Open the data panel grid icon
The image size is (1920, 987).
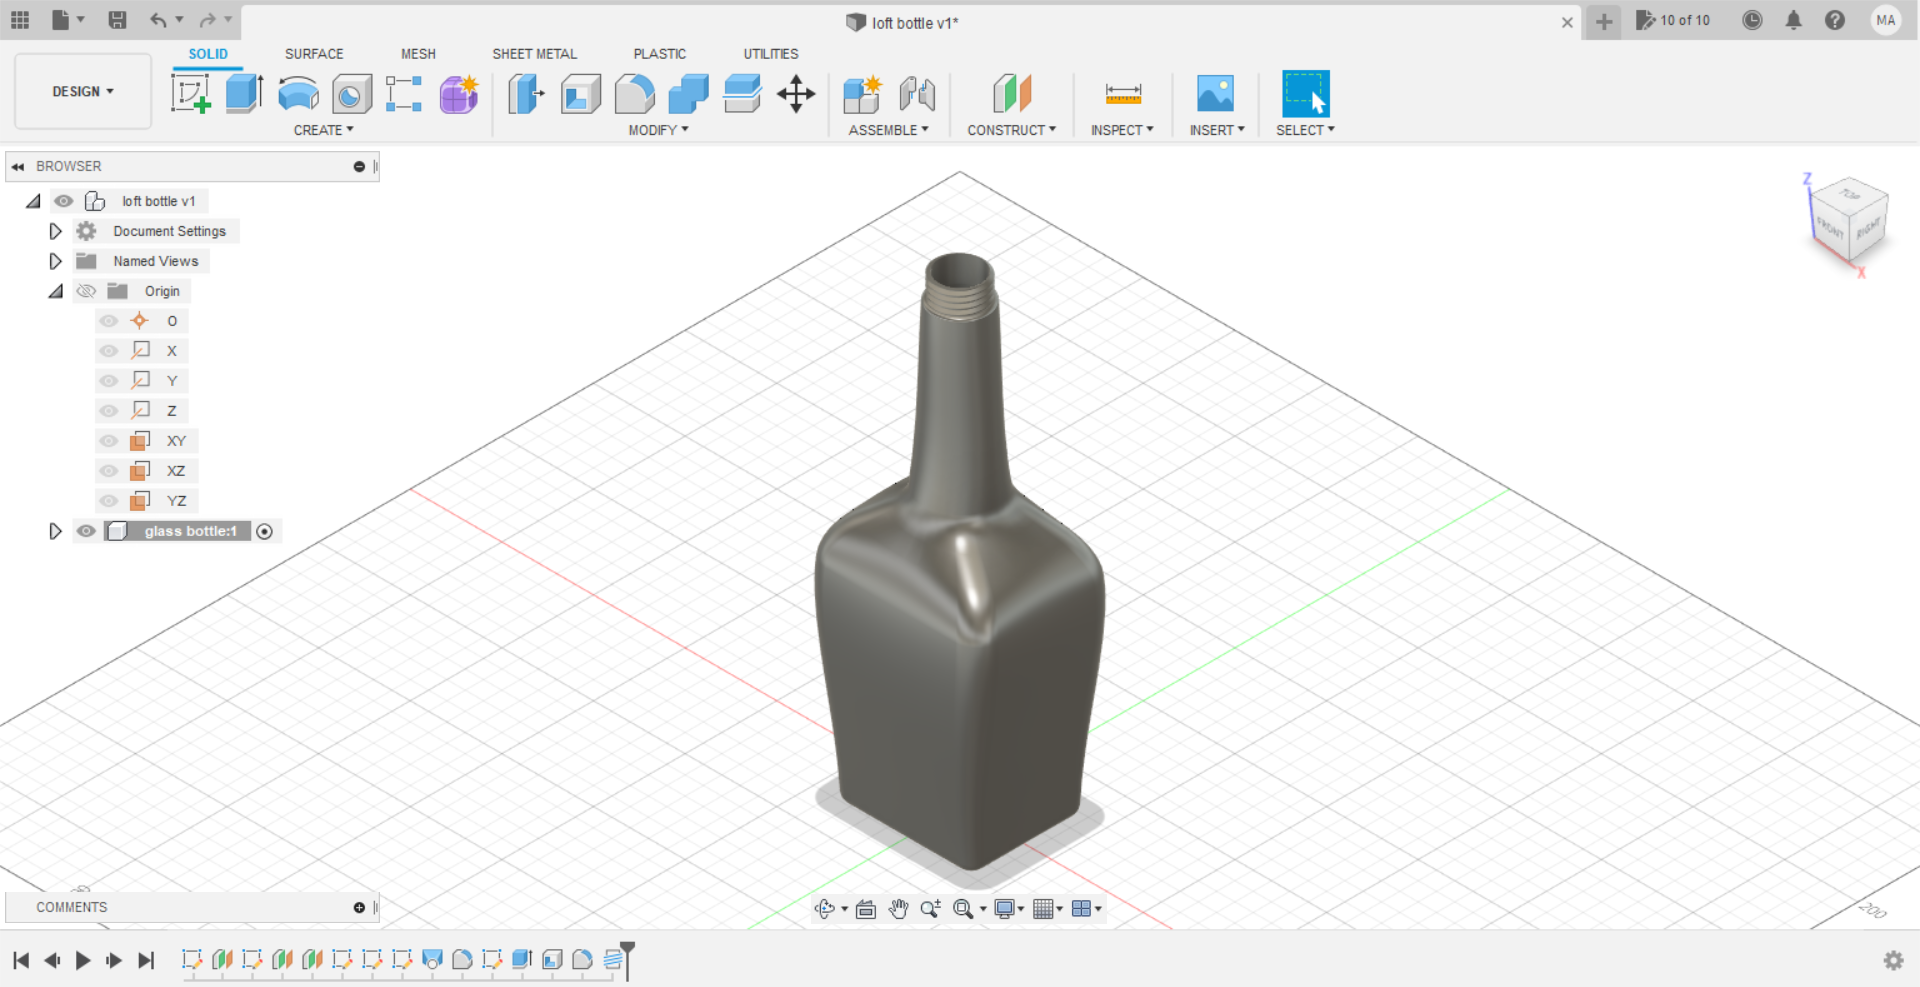tap(20, 20)
